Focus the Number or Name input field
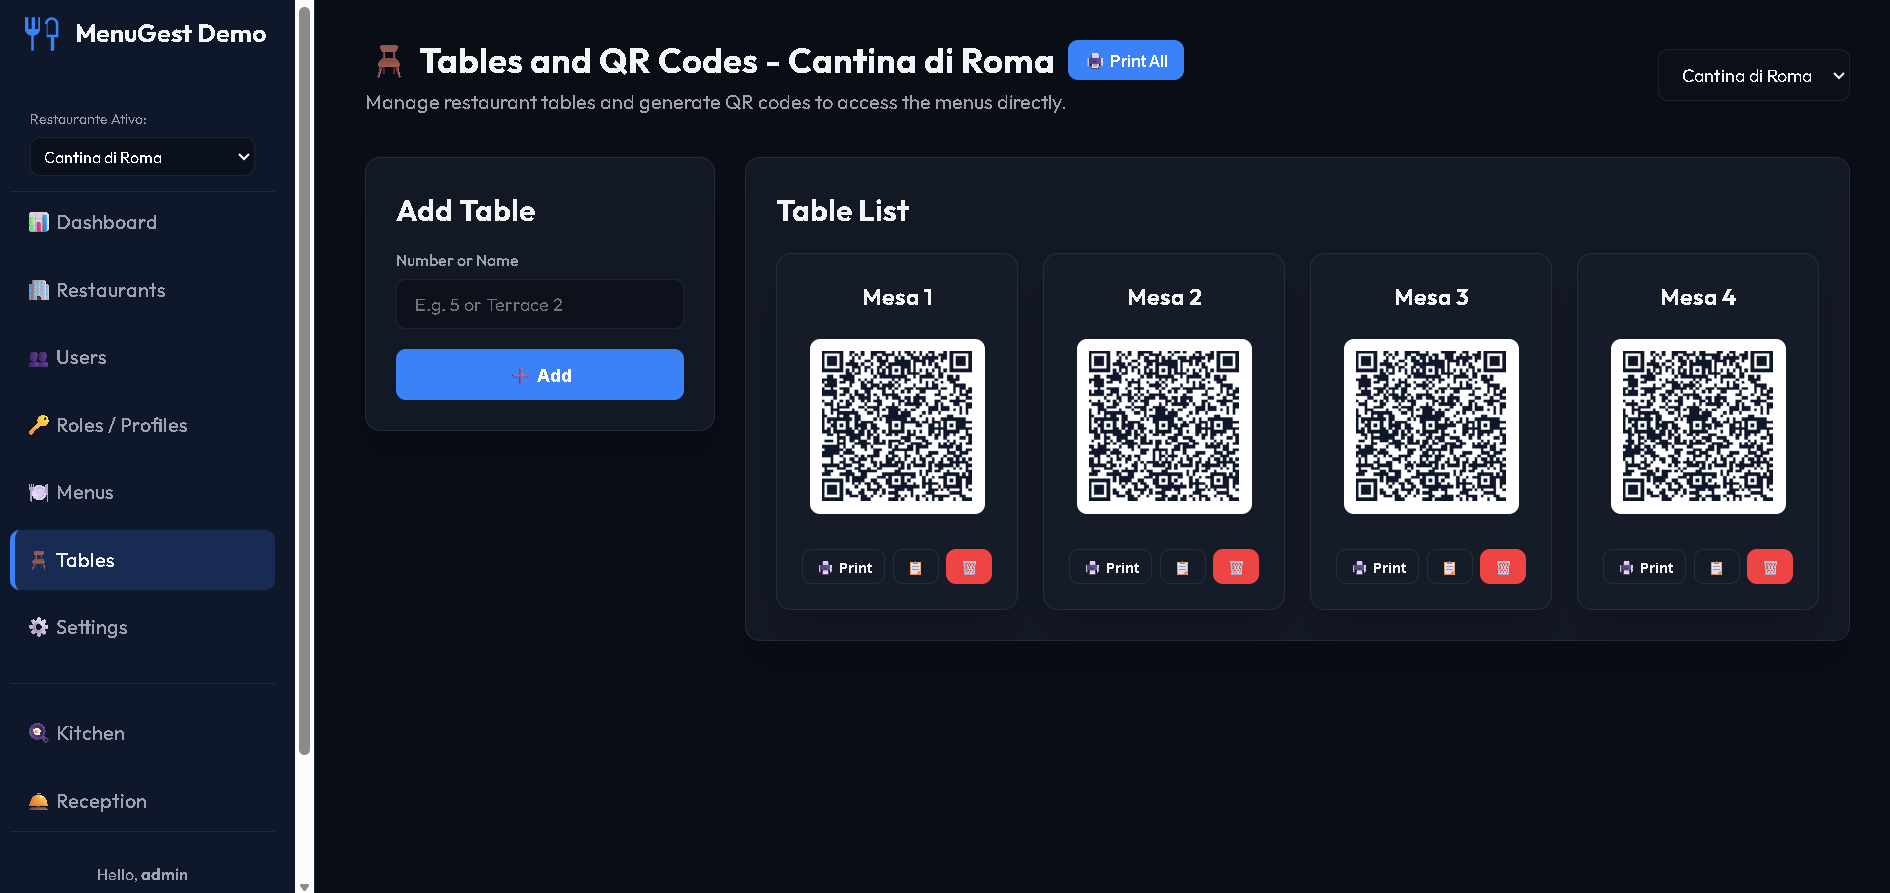 [x=540, y=304]
